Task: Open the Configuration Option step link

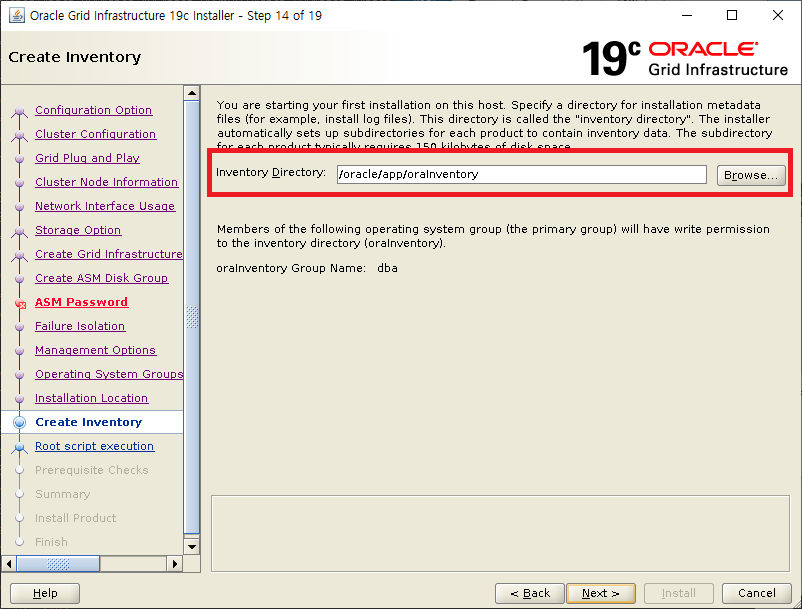Action: pos(94,110)
